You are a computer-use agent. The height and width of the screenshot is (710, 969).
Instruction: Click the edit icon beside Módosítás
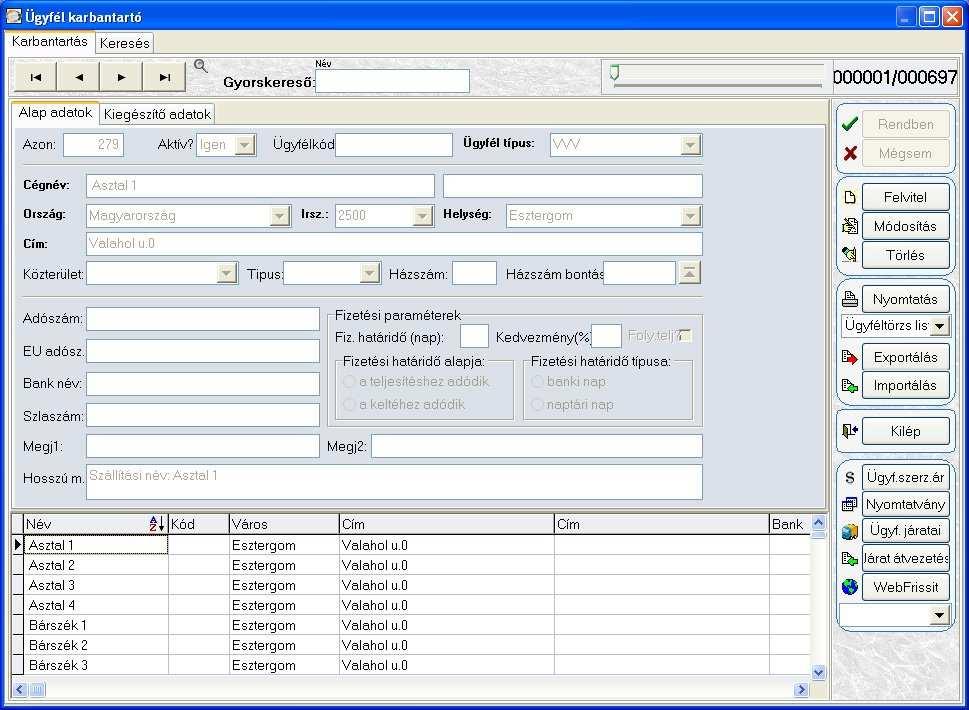click(x=850, y=226)
